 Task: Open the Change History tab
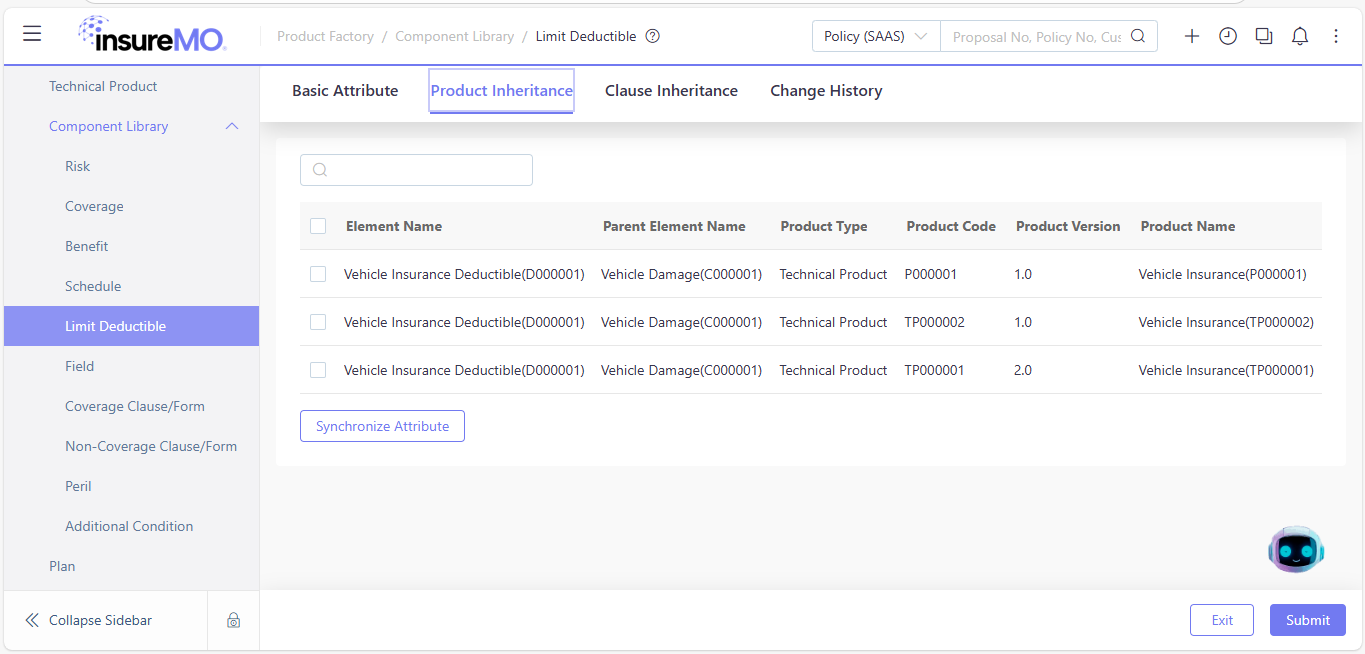click(x=826, y=90)
